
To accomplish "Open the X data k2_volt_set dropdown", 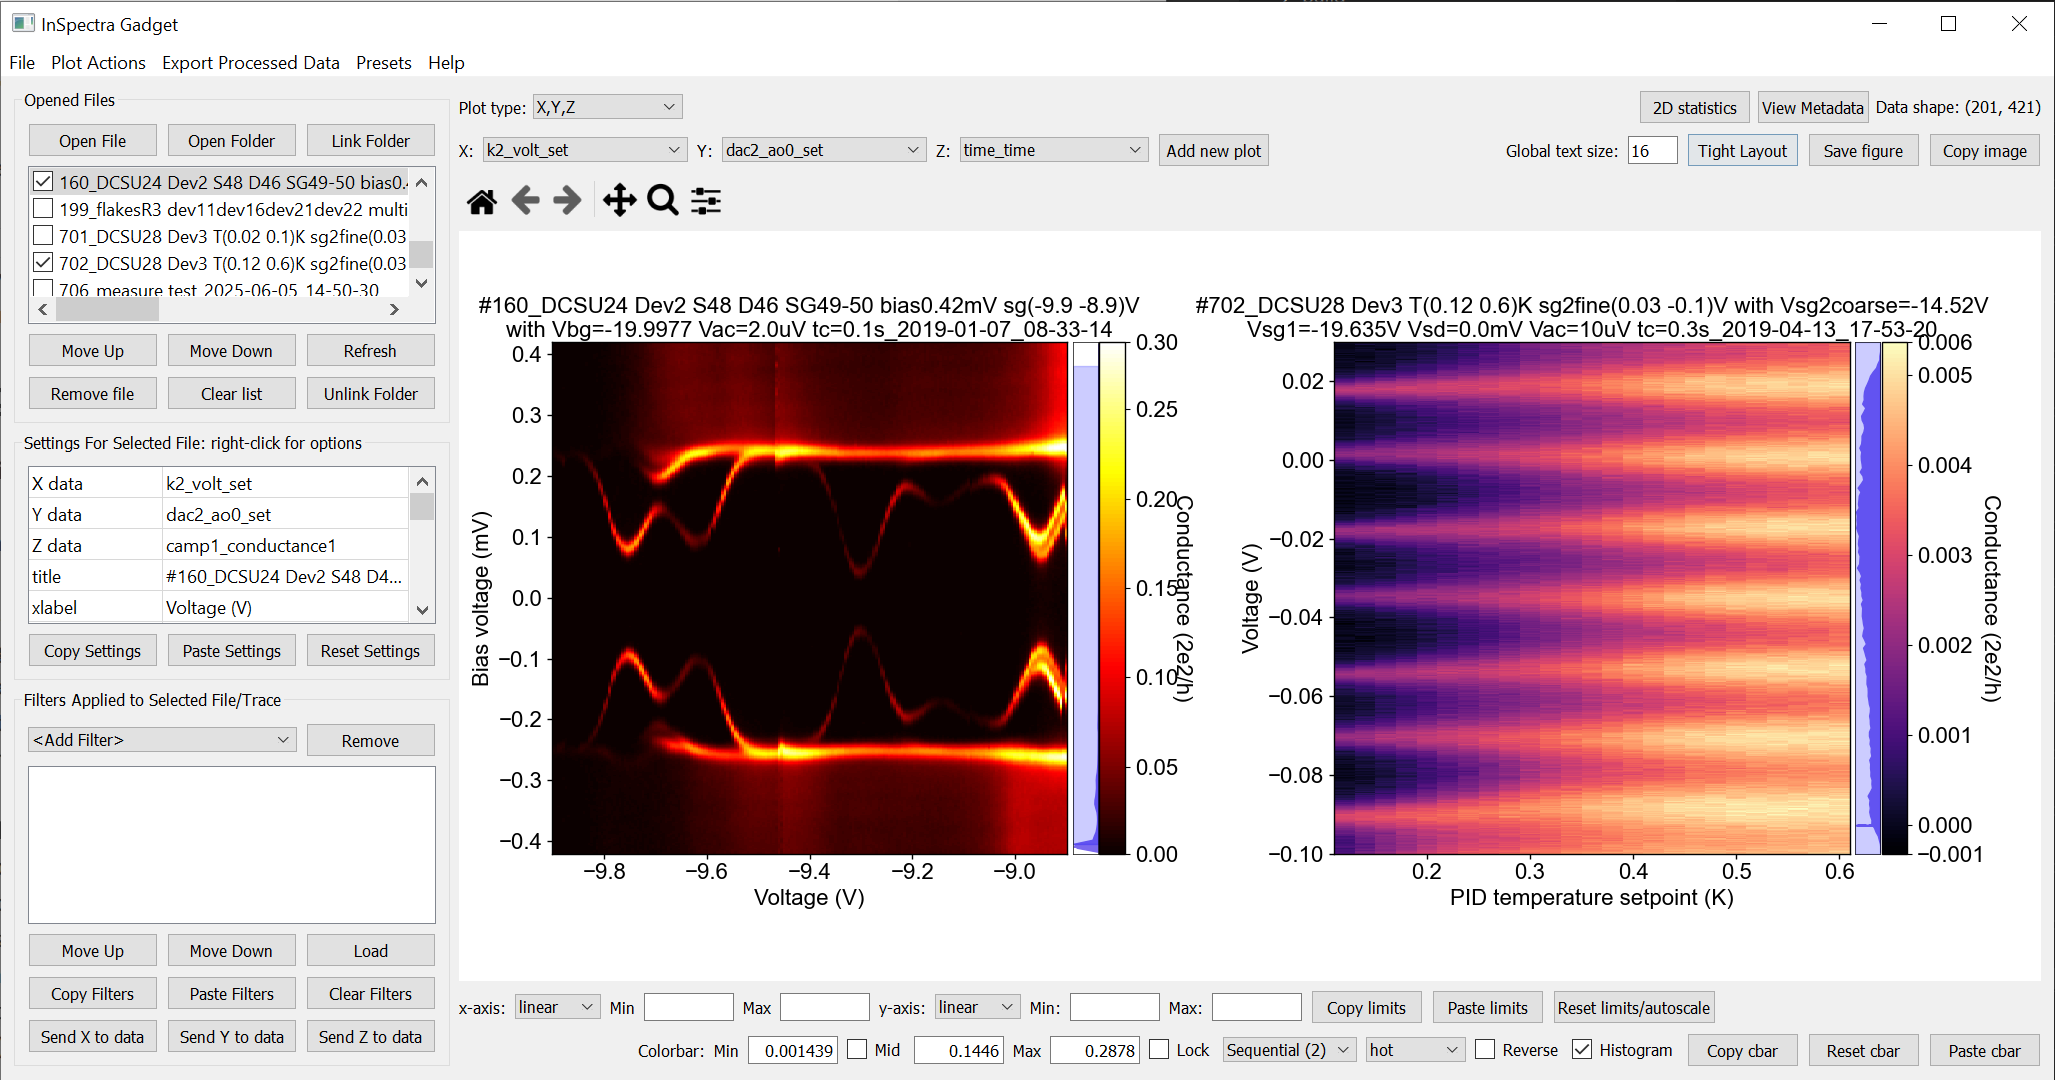I will 584,150.
